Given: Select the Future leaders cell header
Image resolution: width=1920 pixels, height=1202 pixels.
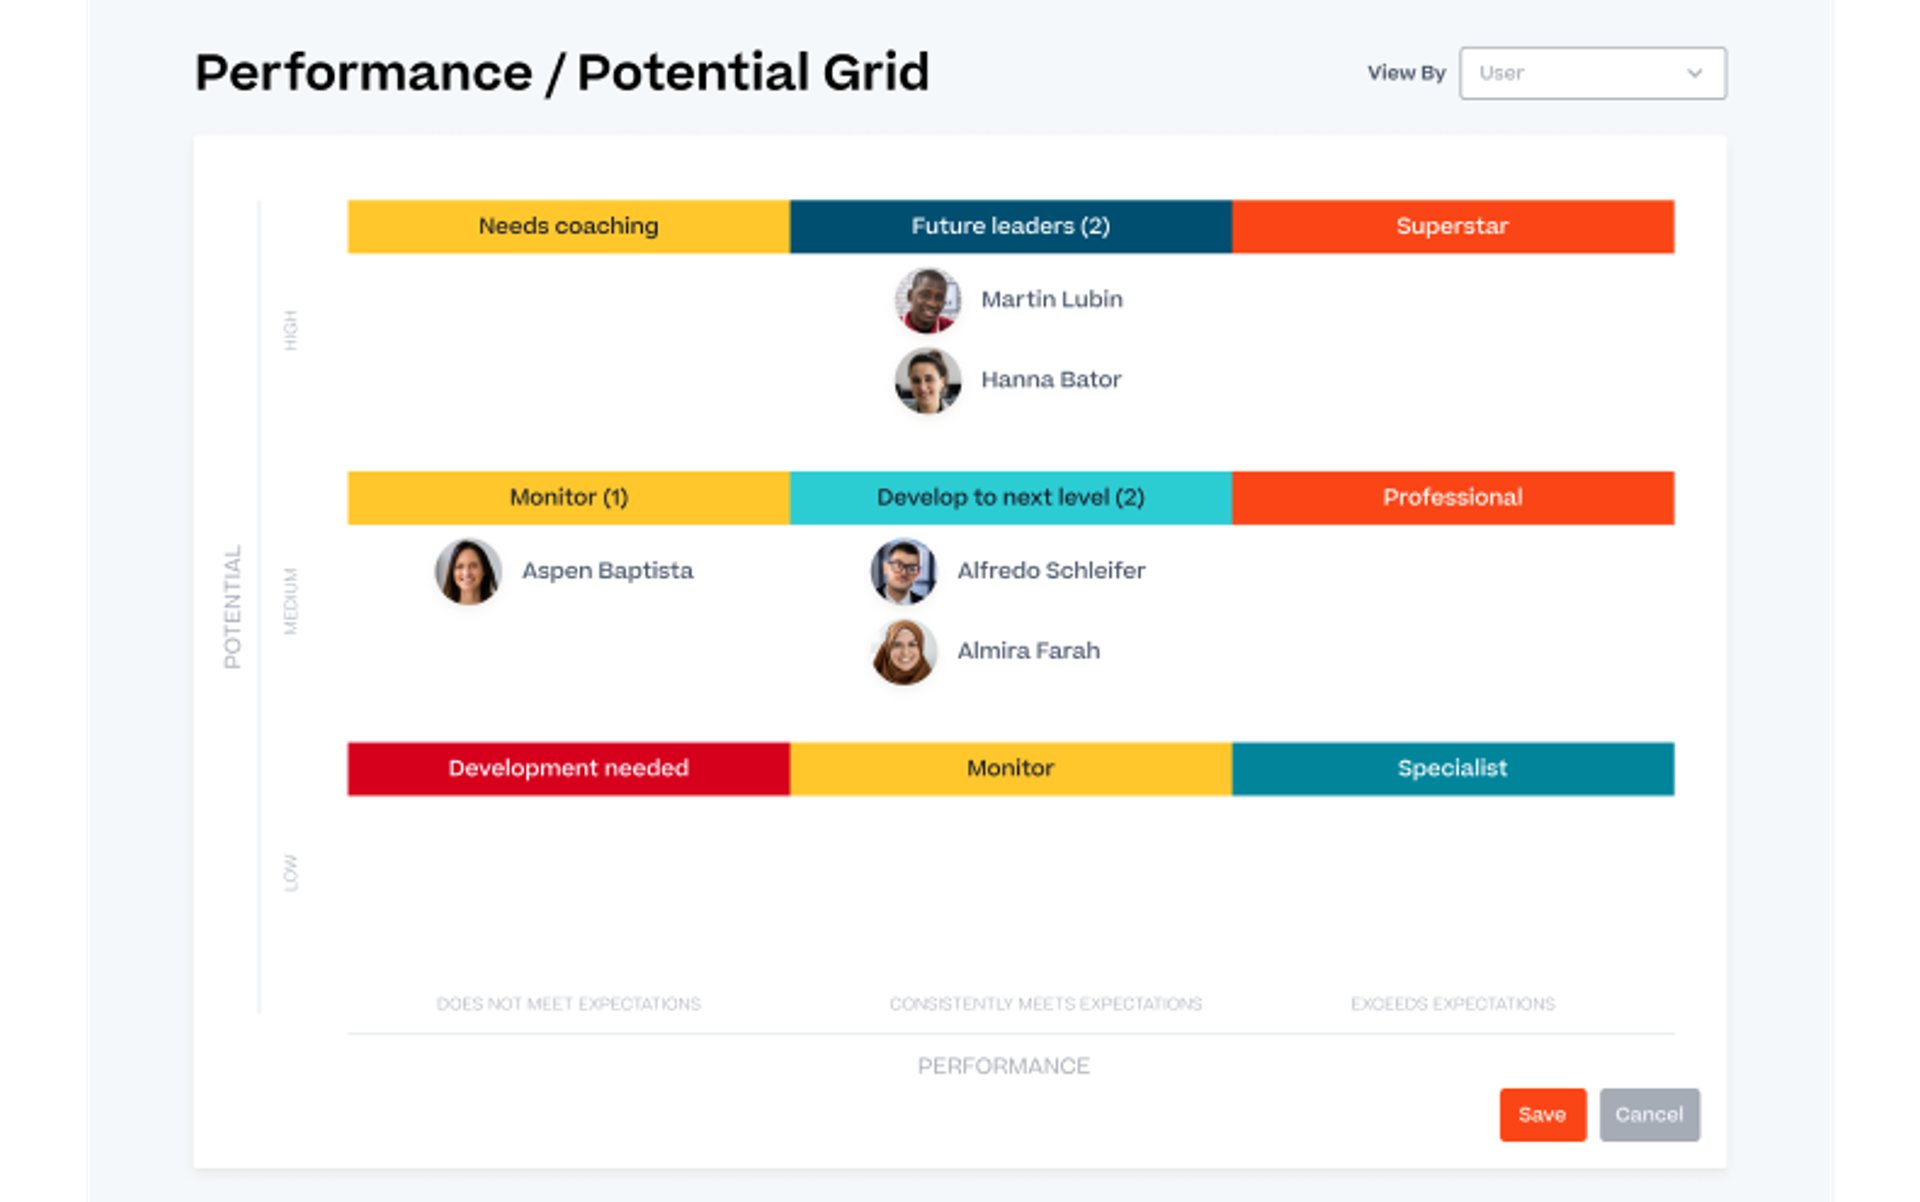Looking at the screenshot, I should coord(1009,226).
